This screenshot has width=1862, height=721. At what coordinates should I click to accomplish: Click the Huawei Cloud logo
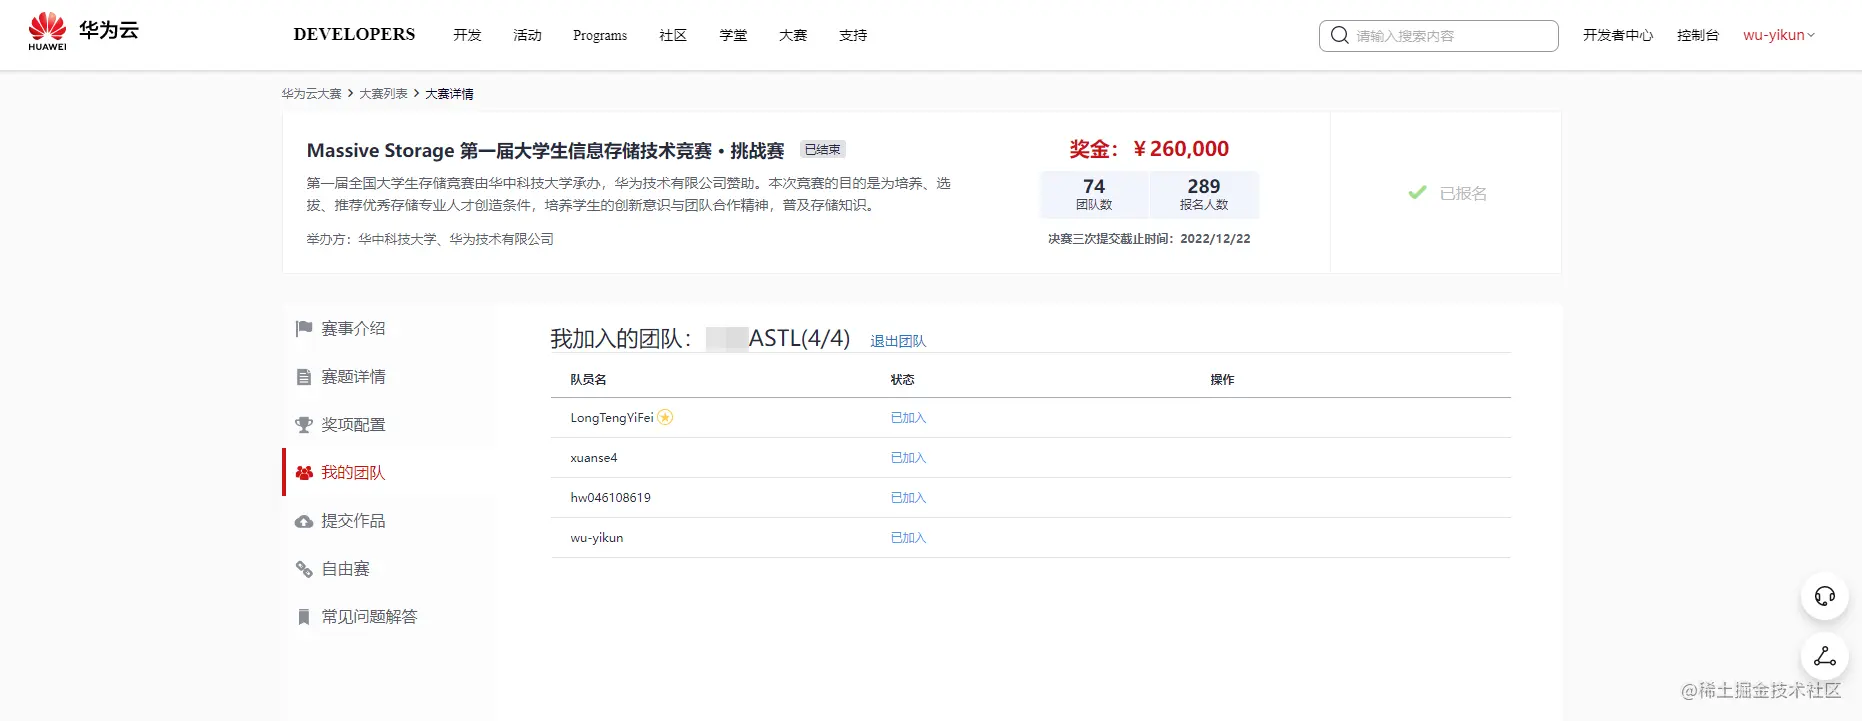click(x=83, y=32)
